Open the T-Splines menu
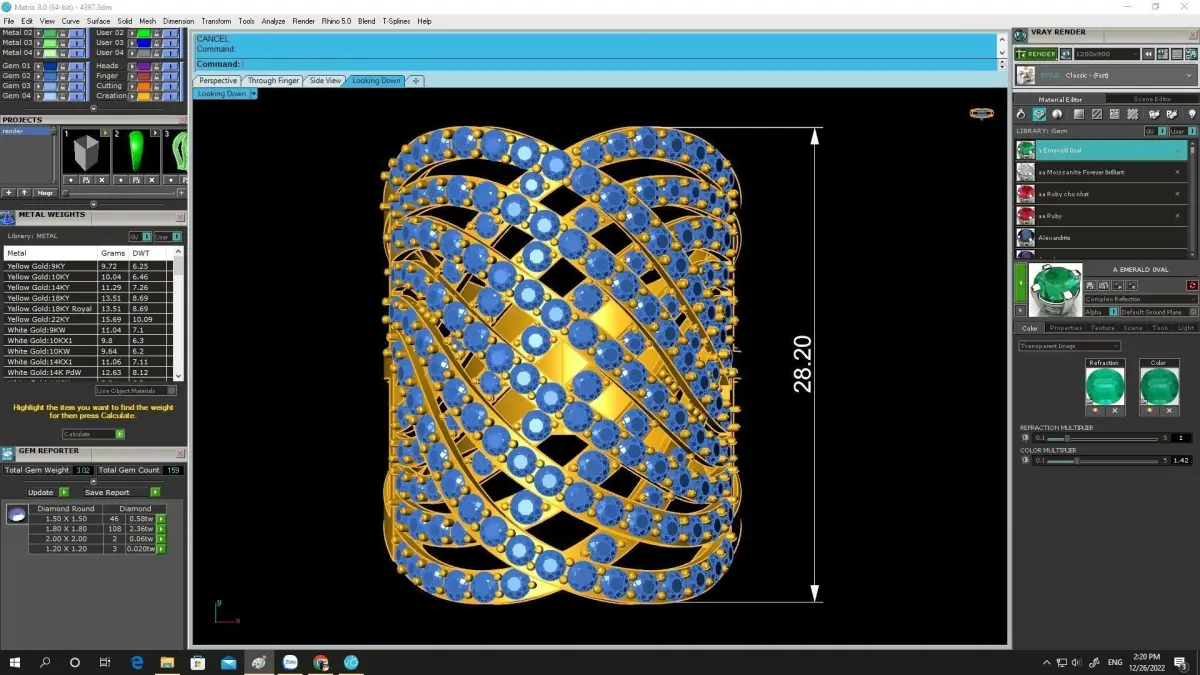Viewport: 1200px width, 675px height. click(397, 21)
